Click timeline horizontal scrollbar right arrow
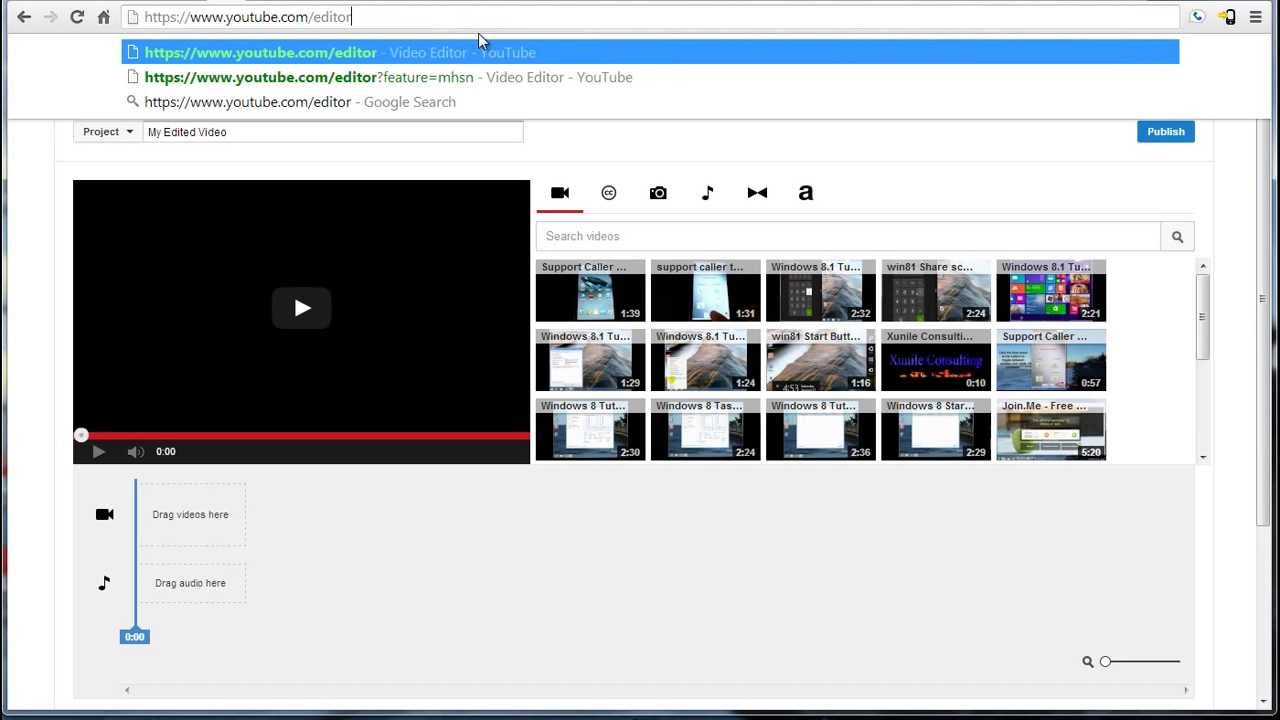The height and width of the screenshot is (720, 1280). point(1187,690)
